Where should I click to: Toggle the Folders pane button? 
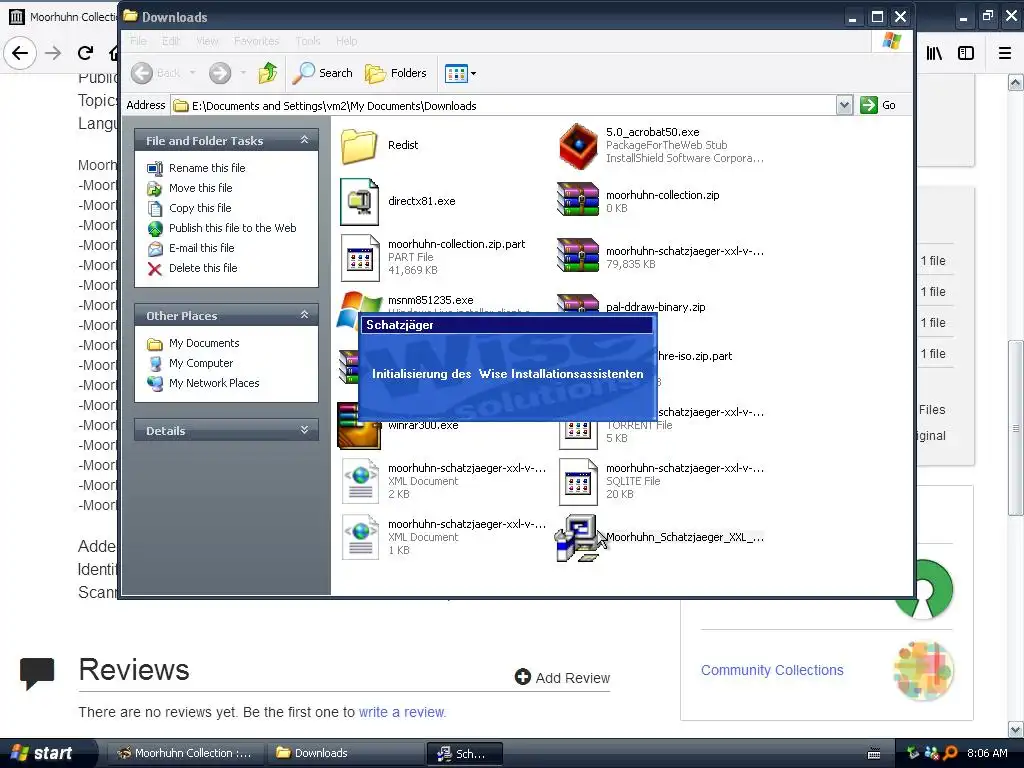(x=396, y=73)
